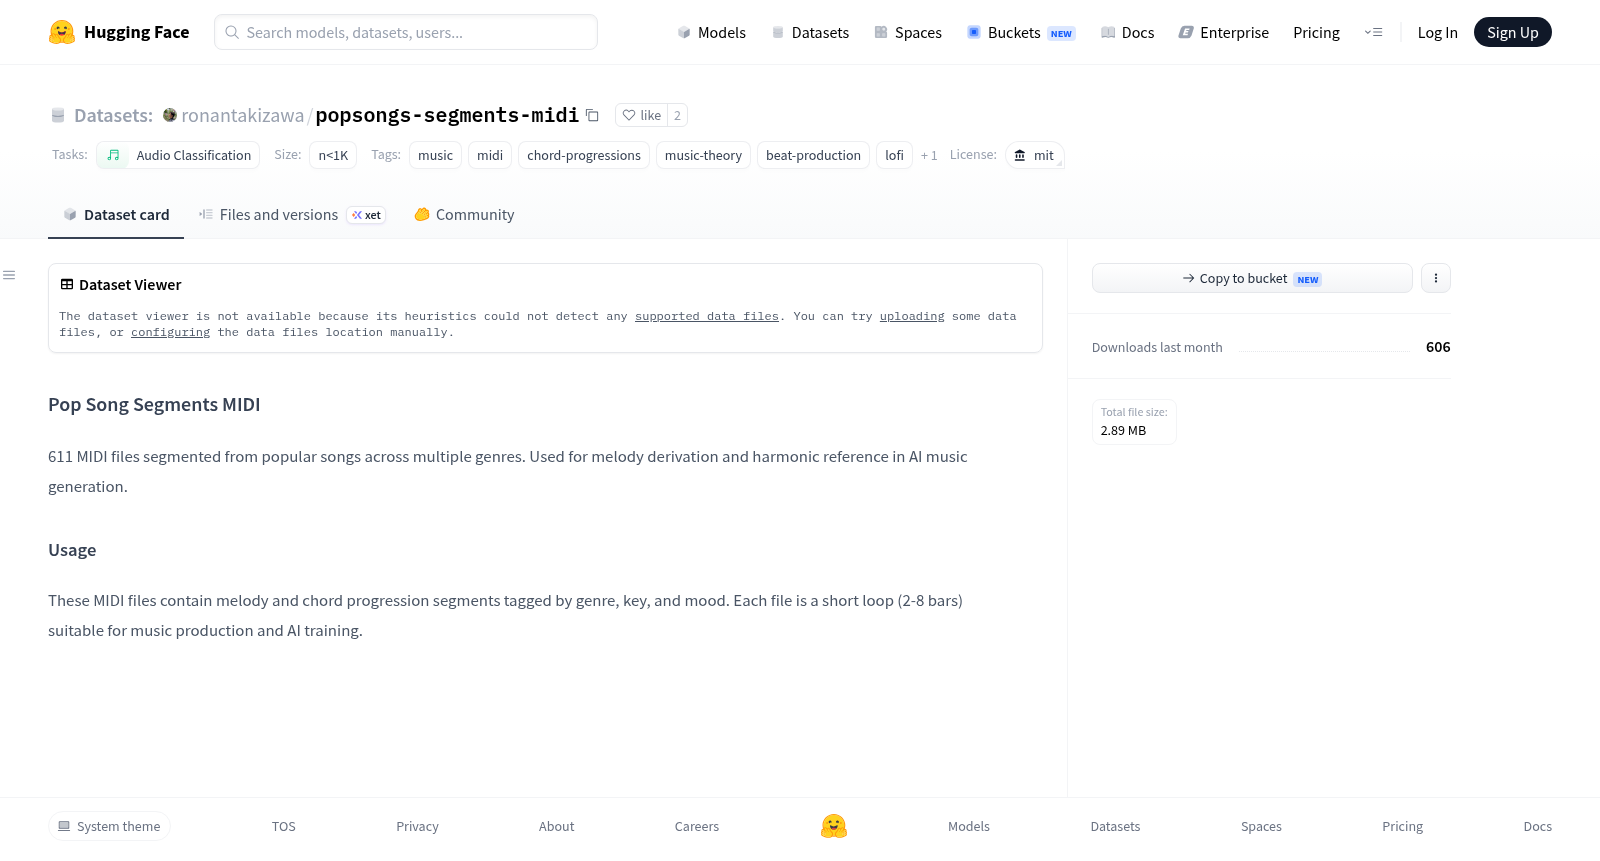
Task: Open the three-dot options menu
Action: click(1435, 278)
